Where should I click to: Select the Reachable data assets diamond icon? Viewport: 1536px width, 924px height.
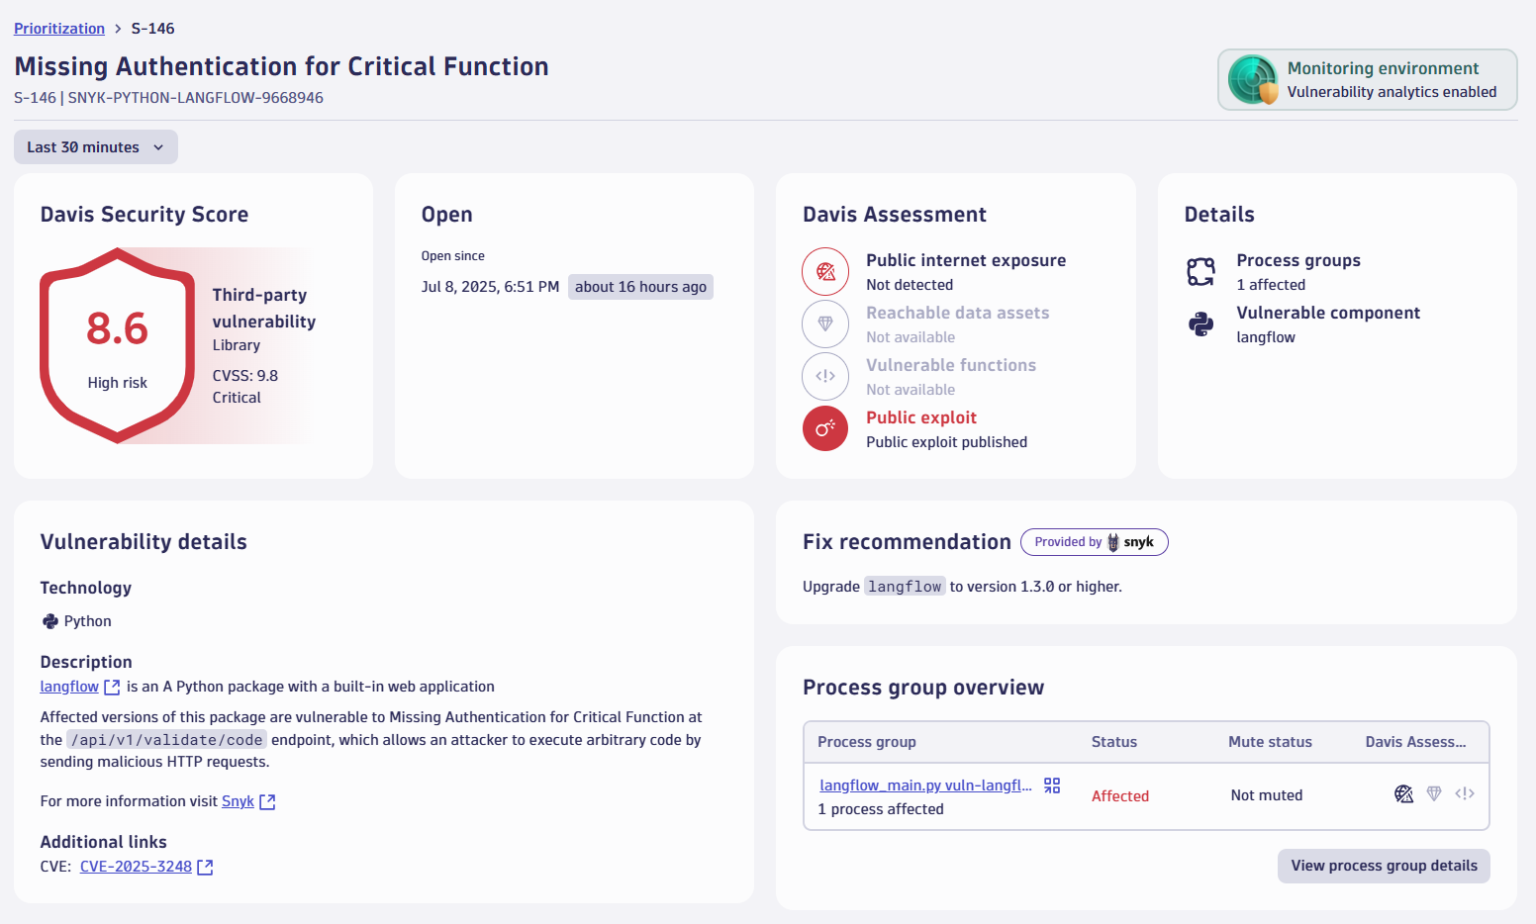coord(824,324)
